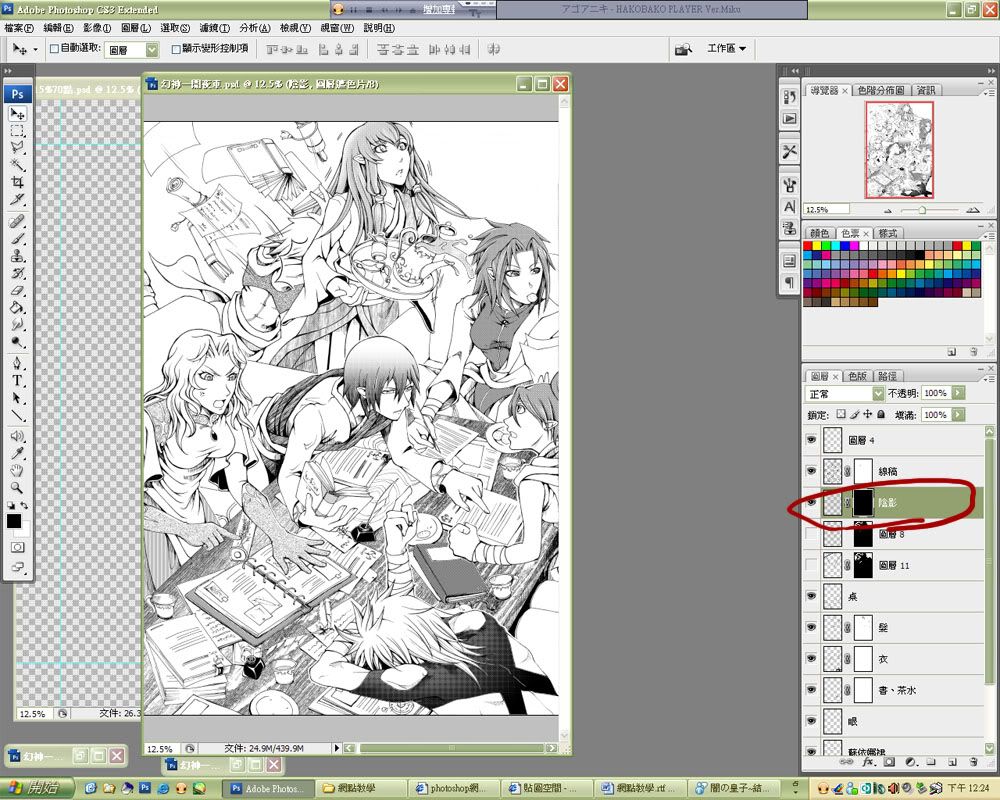Click the Quick Mask mode icon
This screenshot has width=1000, height=800.
(x=17, y=547)
